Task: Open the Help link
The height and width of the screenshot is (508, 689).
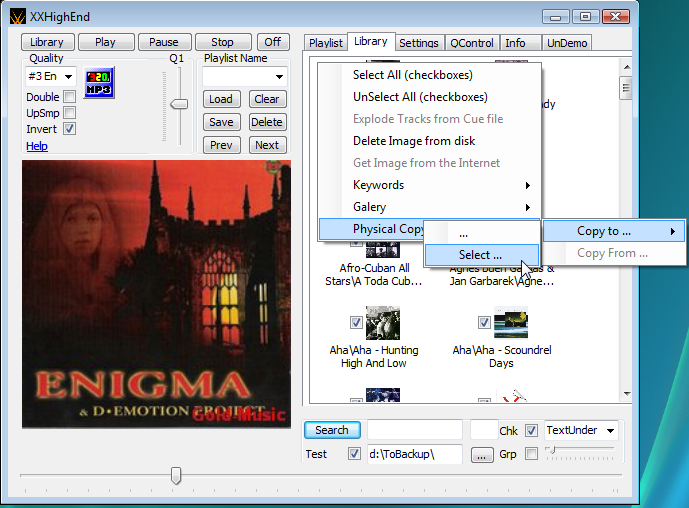Action: [x=37, y=146]
